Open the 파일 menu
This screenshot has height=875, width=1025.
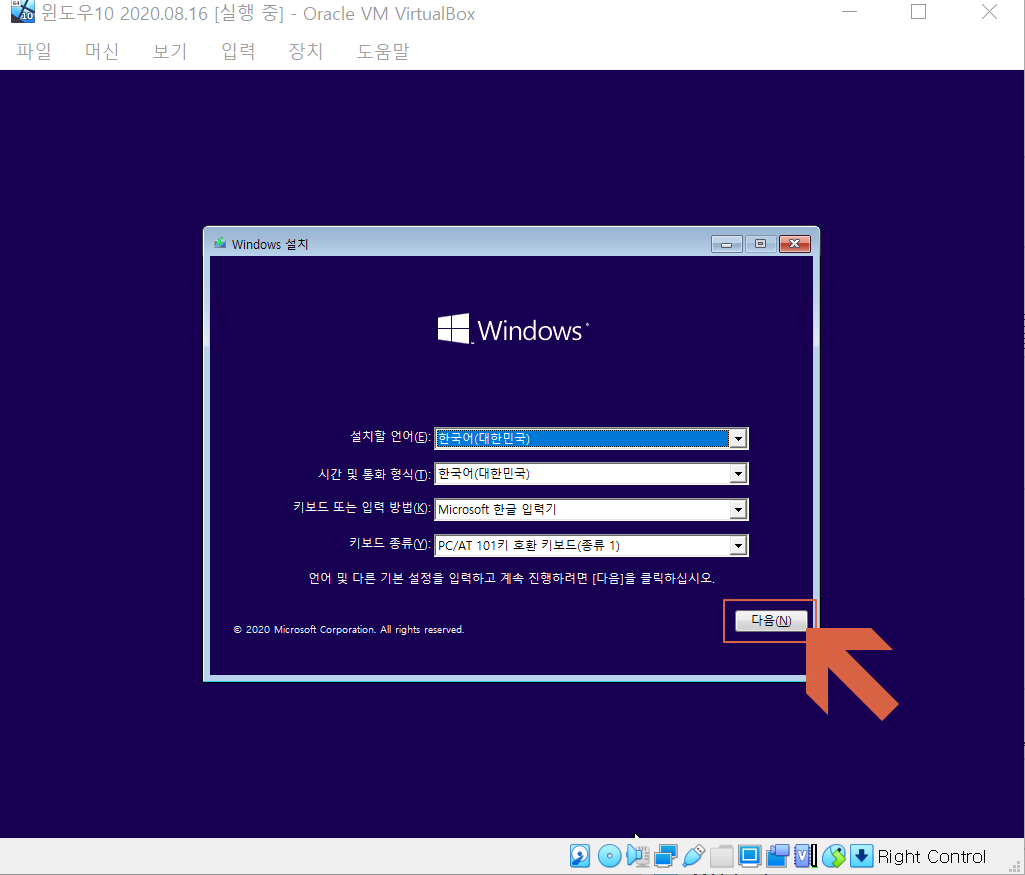click(33, 51)
